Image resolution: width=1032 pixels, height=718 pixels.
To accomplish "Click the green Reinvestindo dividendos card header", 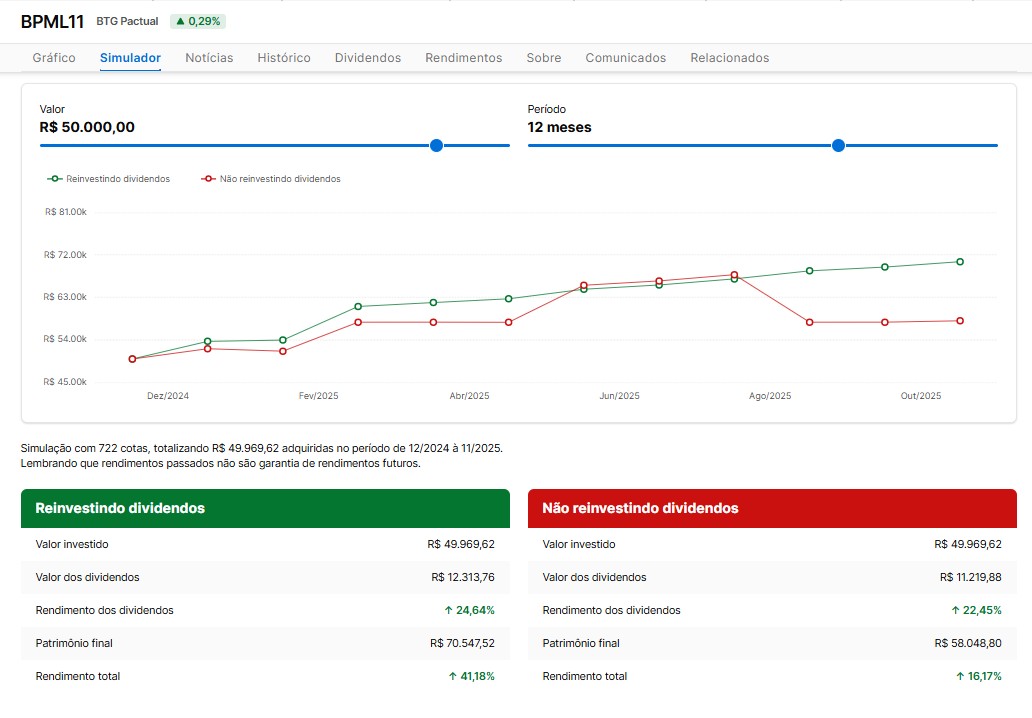I will (265, 508).
